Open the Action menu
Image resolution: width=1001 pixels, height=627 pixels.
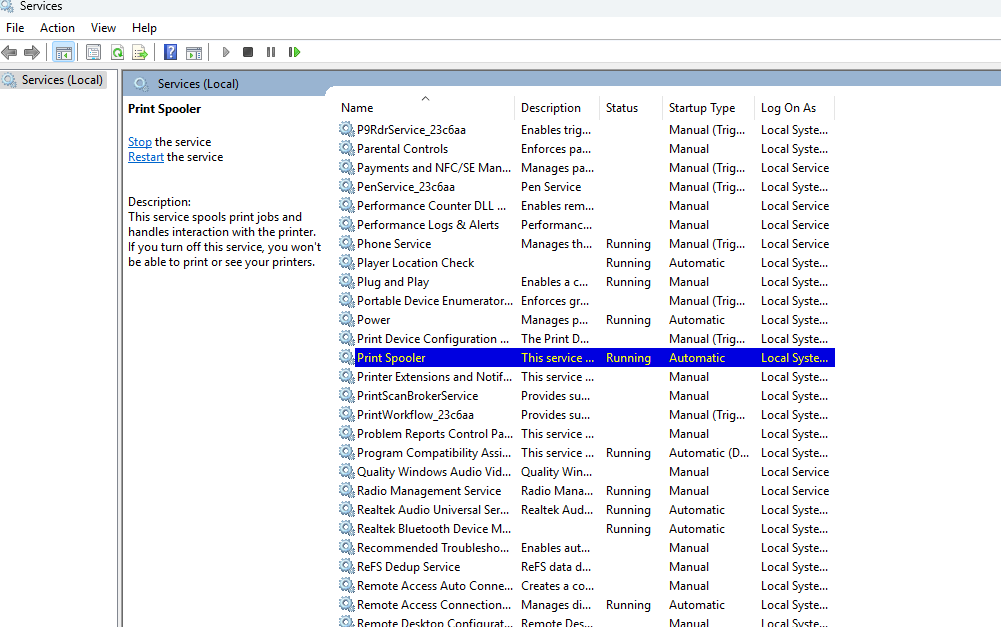pos(57,28)
